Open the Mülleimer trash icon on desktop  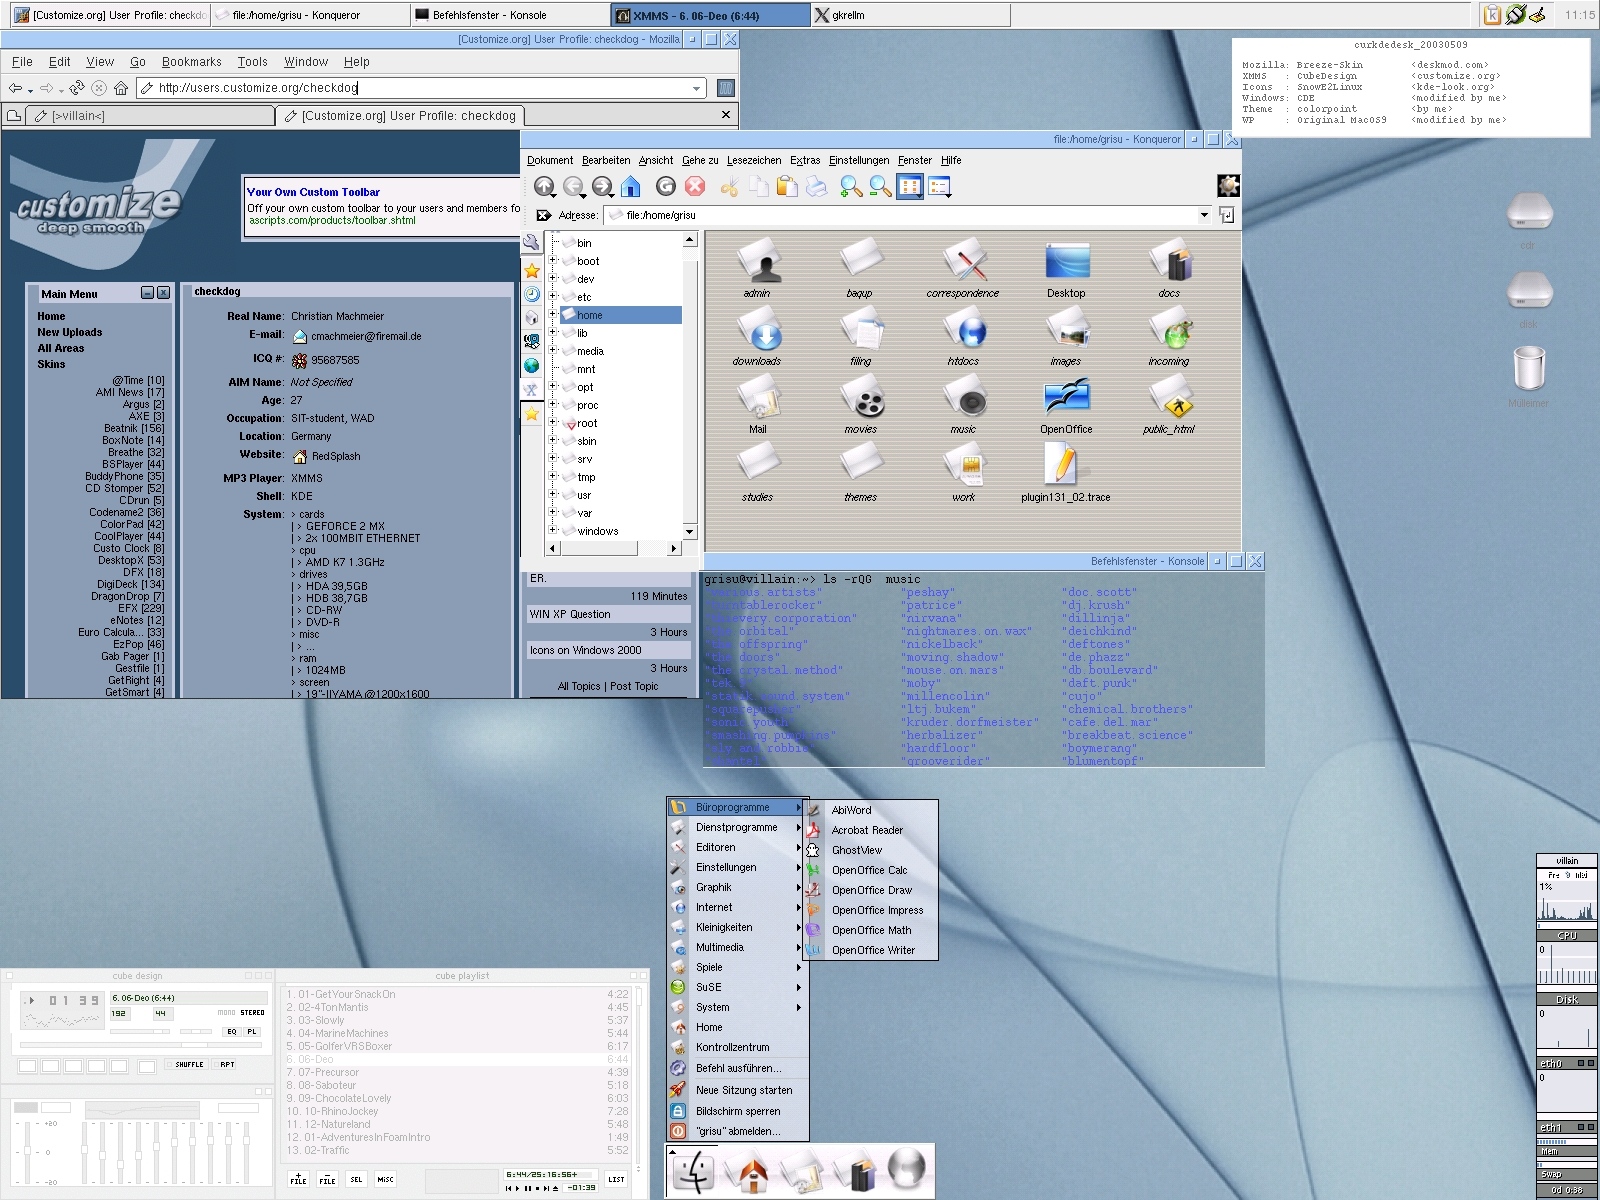pos(1529,376)
